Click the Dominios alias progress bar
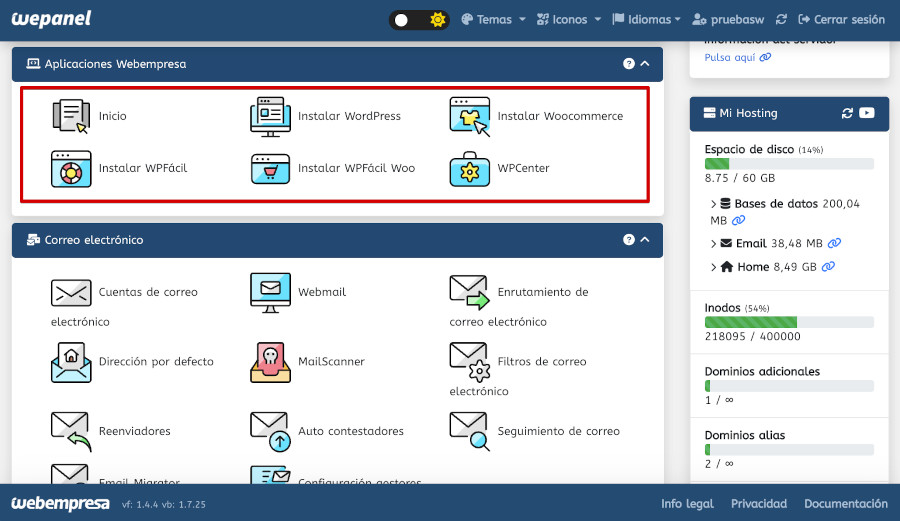Screen dimensions: 900x521 coord(789,449)
